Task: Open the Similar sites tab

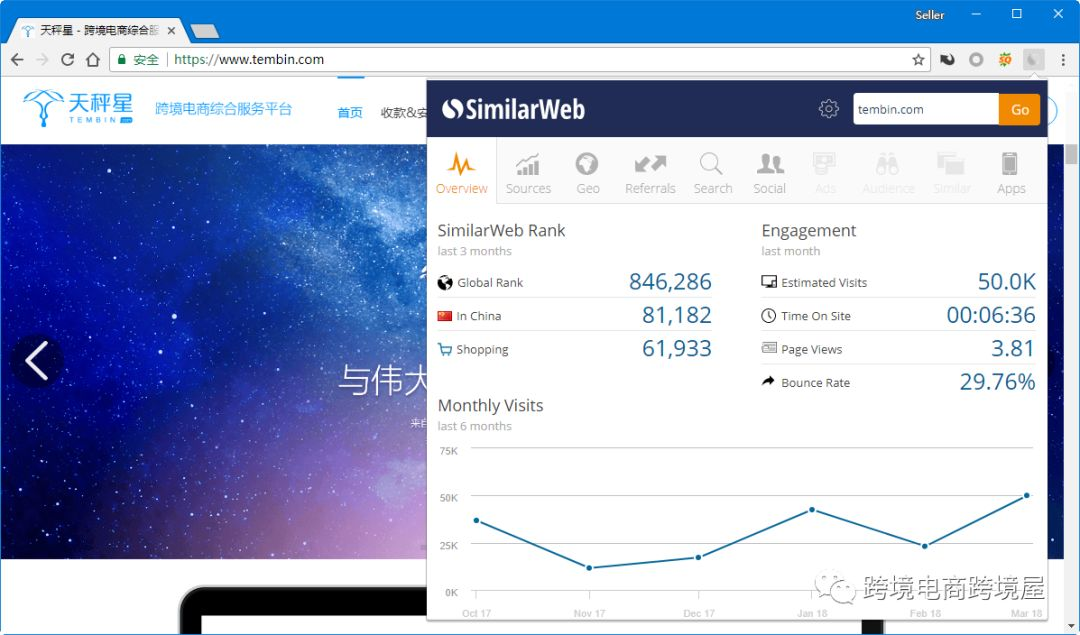Action: coord(951,172)
